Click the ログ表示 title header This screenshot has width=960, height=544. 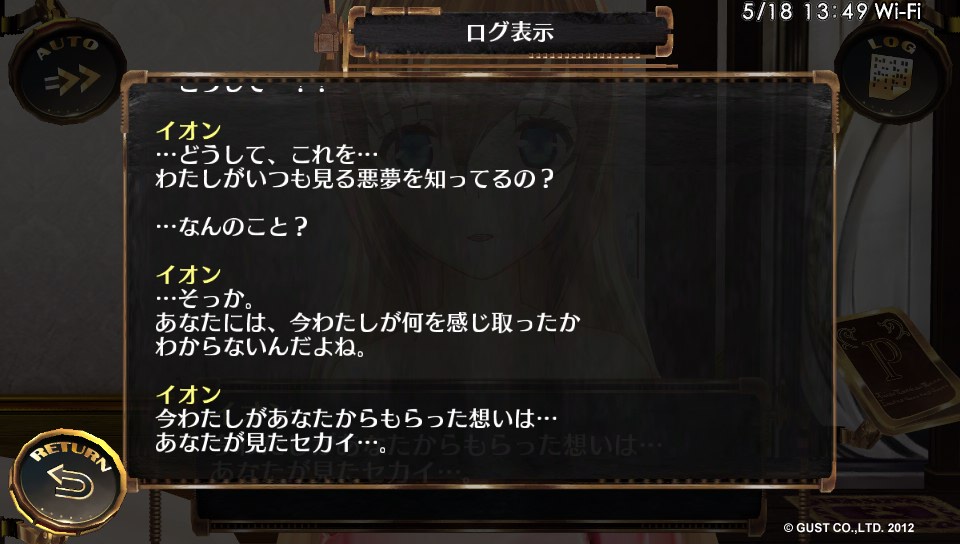tap(510, 32)
